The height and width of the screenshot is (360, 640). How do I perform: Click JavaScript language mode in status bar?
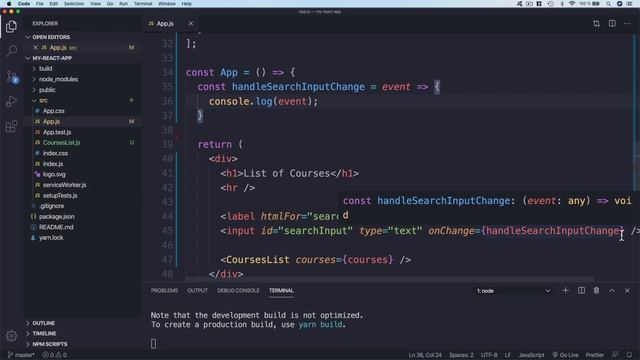coord(531,355)
